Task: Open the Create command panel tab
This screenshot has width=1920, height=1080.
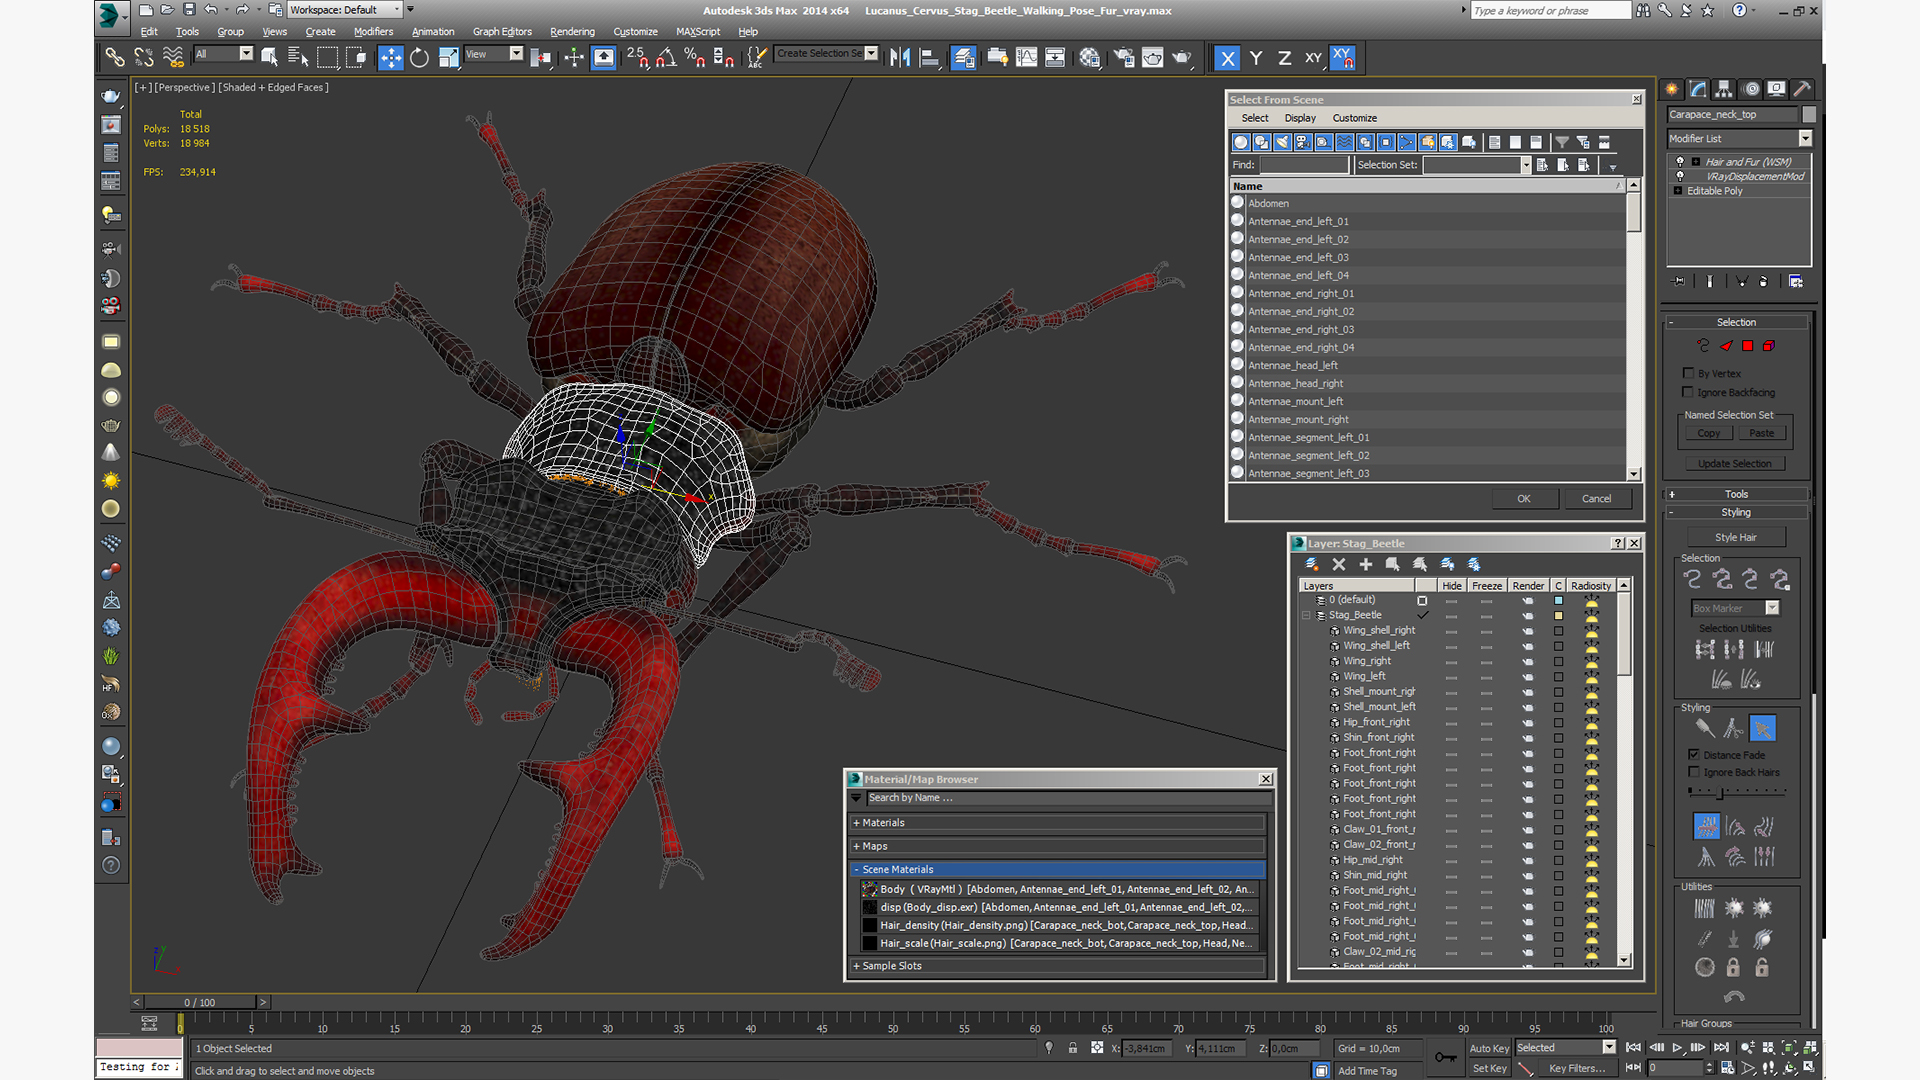Action: click(1672, 89)
